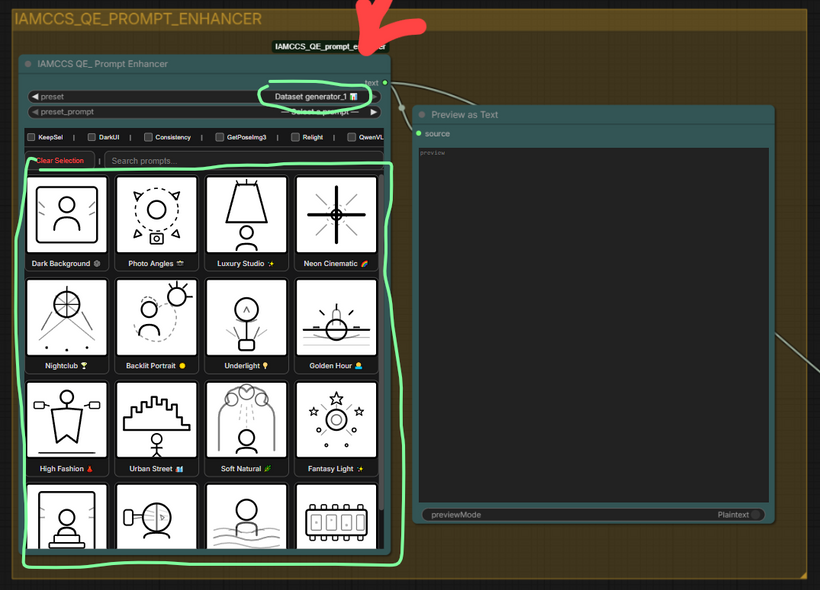Tick the Relight checkbox
Screen dimensions: 820x590
(295, 137)
